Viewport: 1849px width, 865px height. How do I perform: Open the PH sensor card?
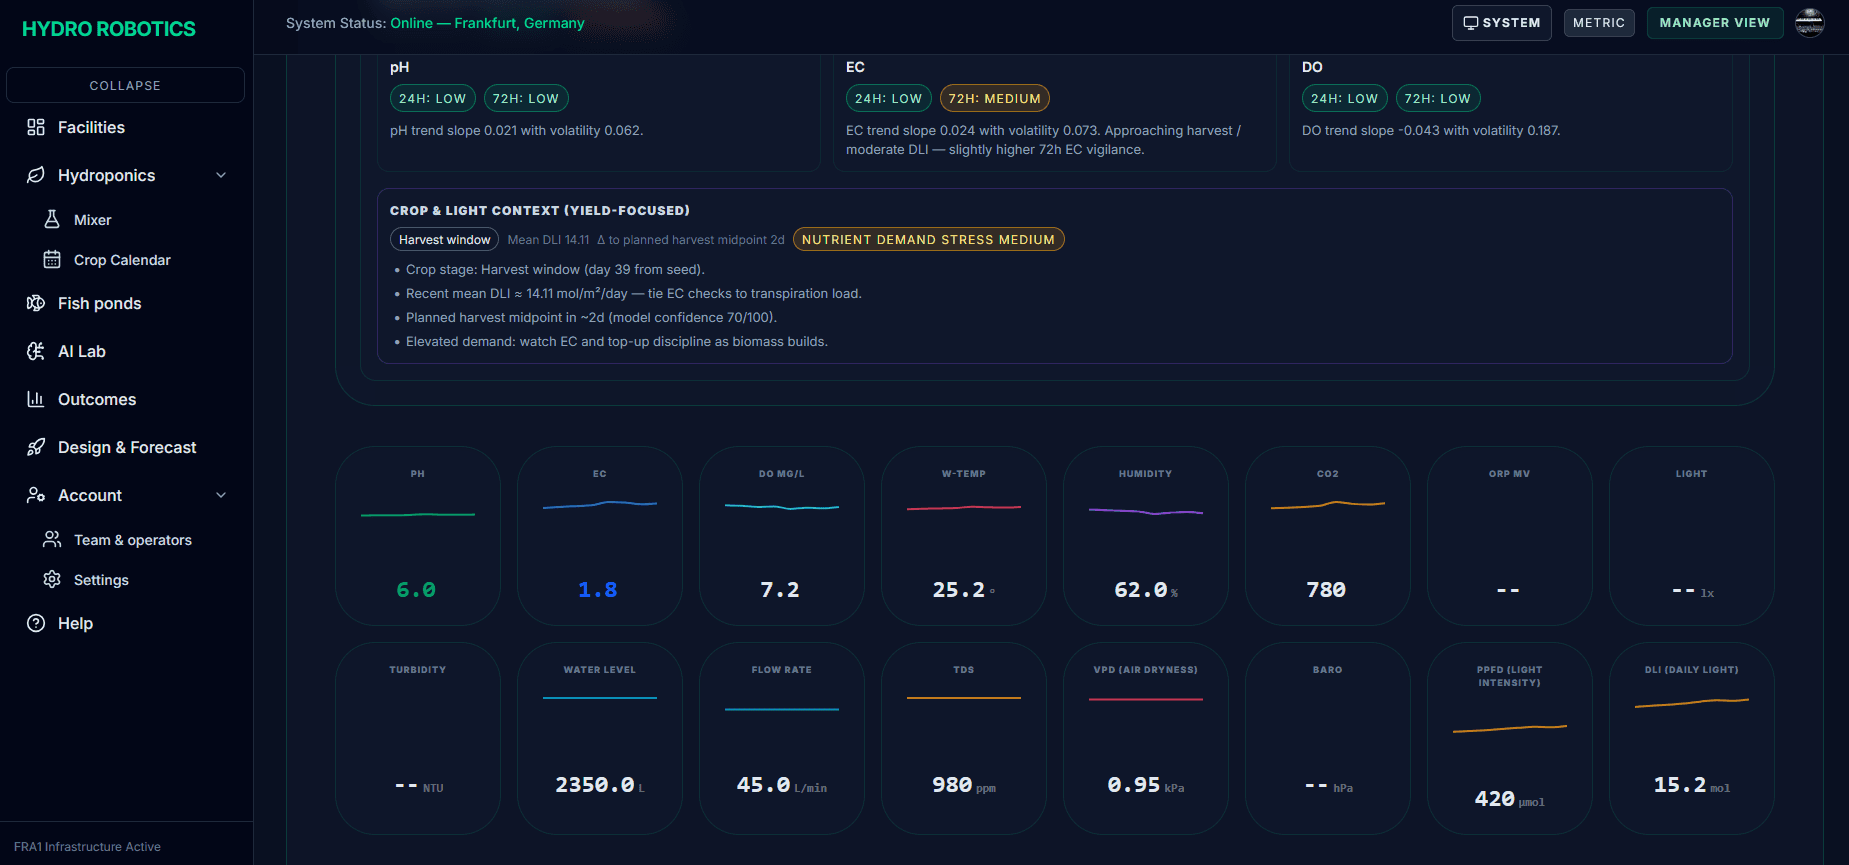[x=417, y=536]
